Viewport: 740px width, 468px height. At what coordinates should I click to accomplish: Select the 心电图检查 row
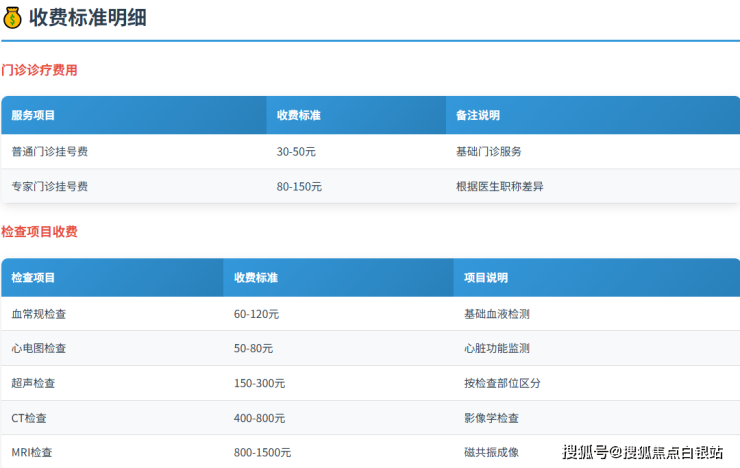pos(39,348)
